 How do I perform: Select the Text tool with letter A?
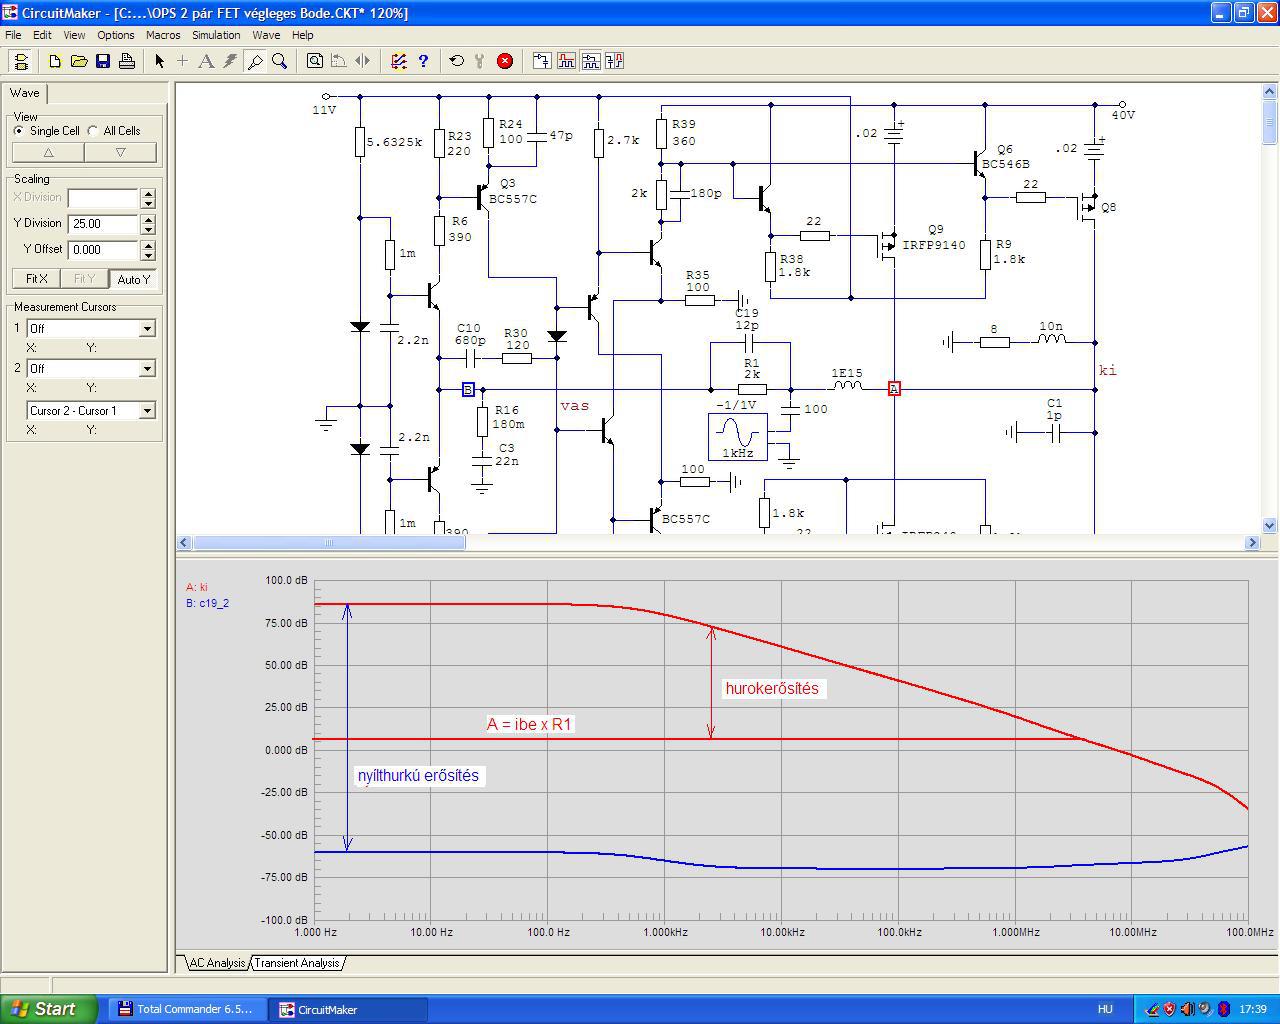coord(206,61)
